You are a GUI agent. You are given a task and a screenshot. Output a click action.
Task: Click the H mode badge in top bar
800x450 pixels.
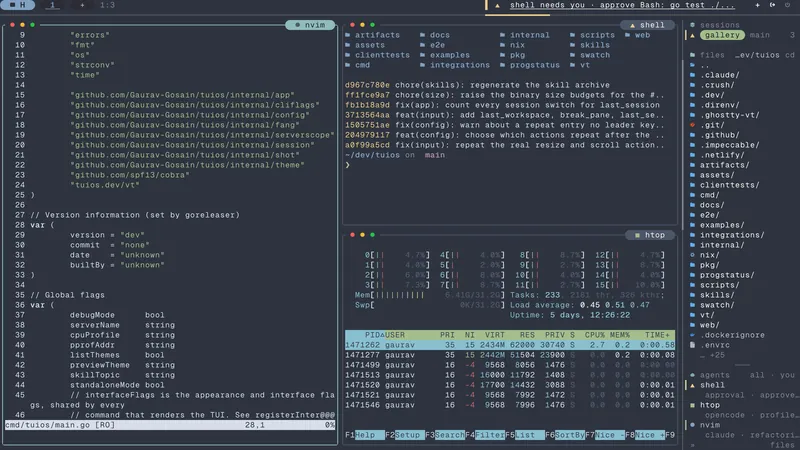pyautogui.click(x=18, y=5)
